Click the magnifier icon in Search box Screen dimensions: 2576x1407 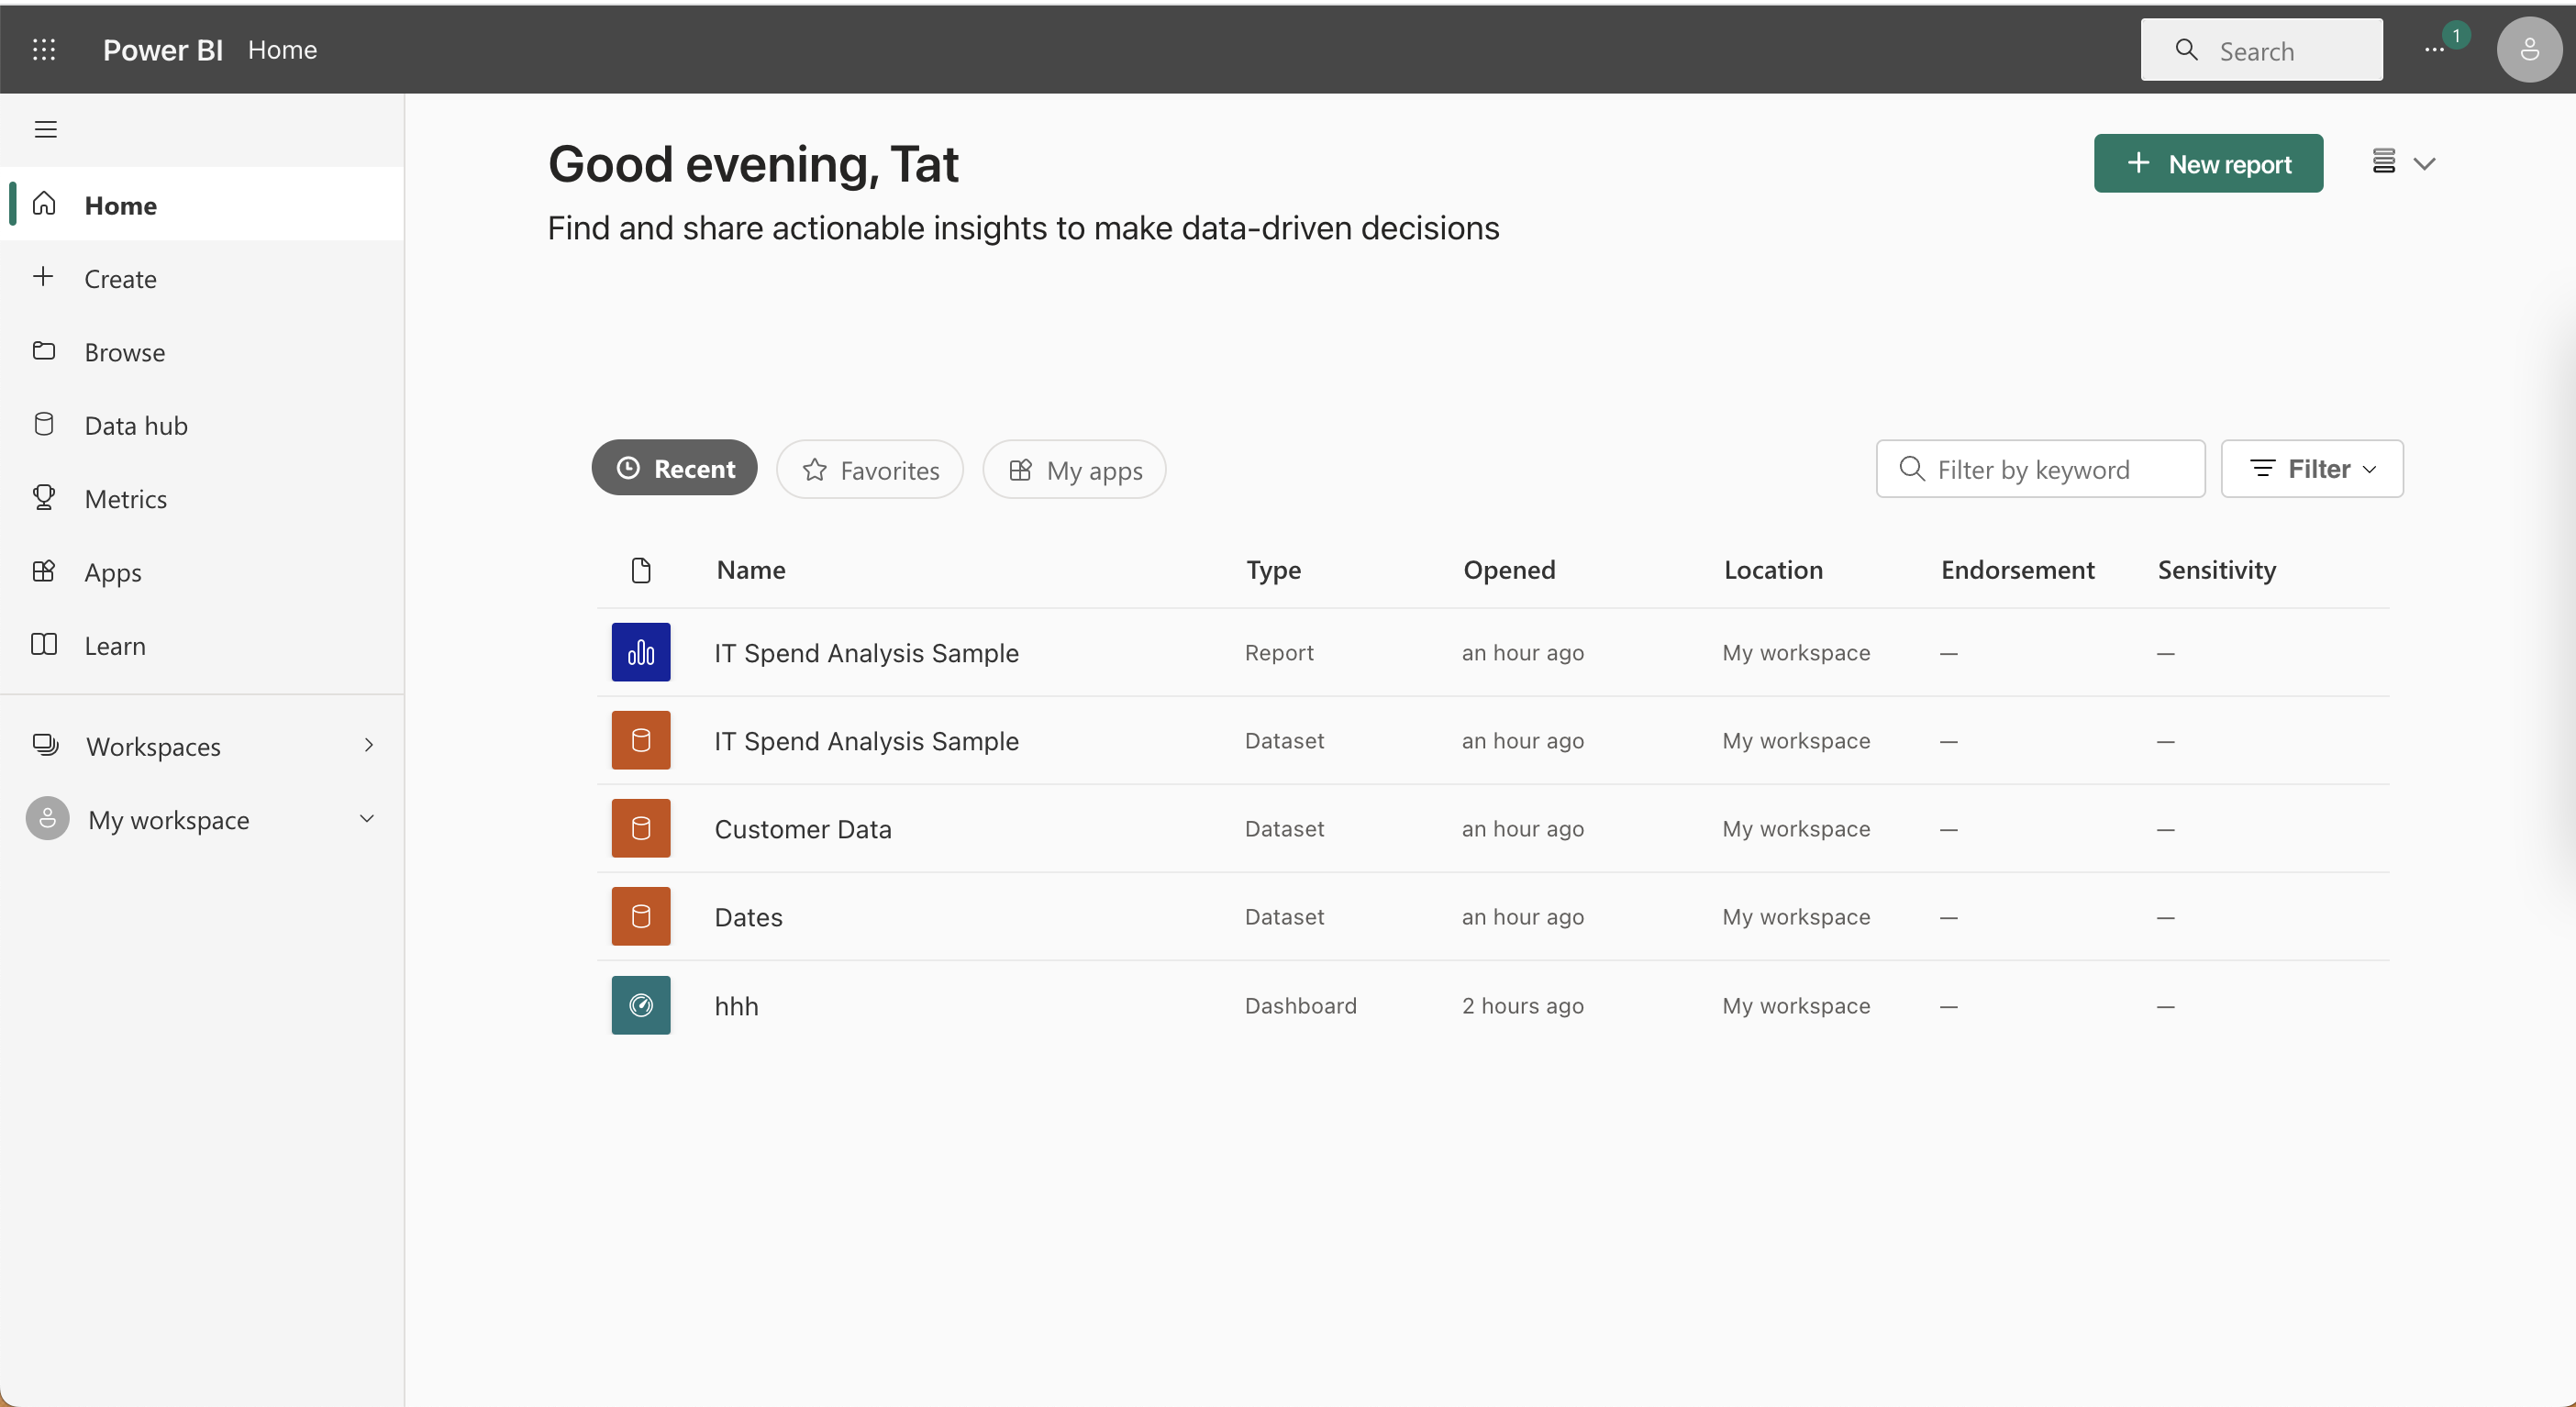[x=2186, y=49]
